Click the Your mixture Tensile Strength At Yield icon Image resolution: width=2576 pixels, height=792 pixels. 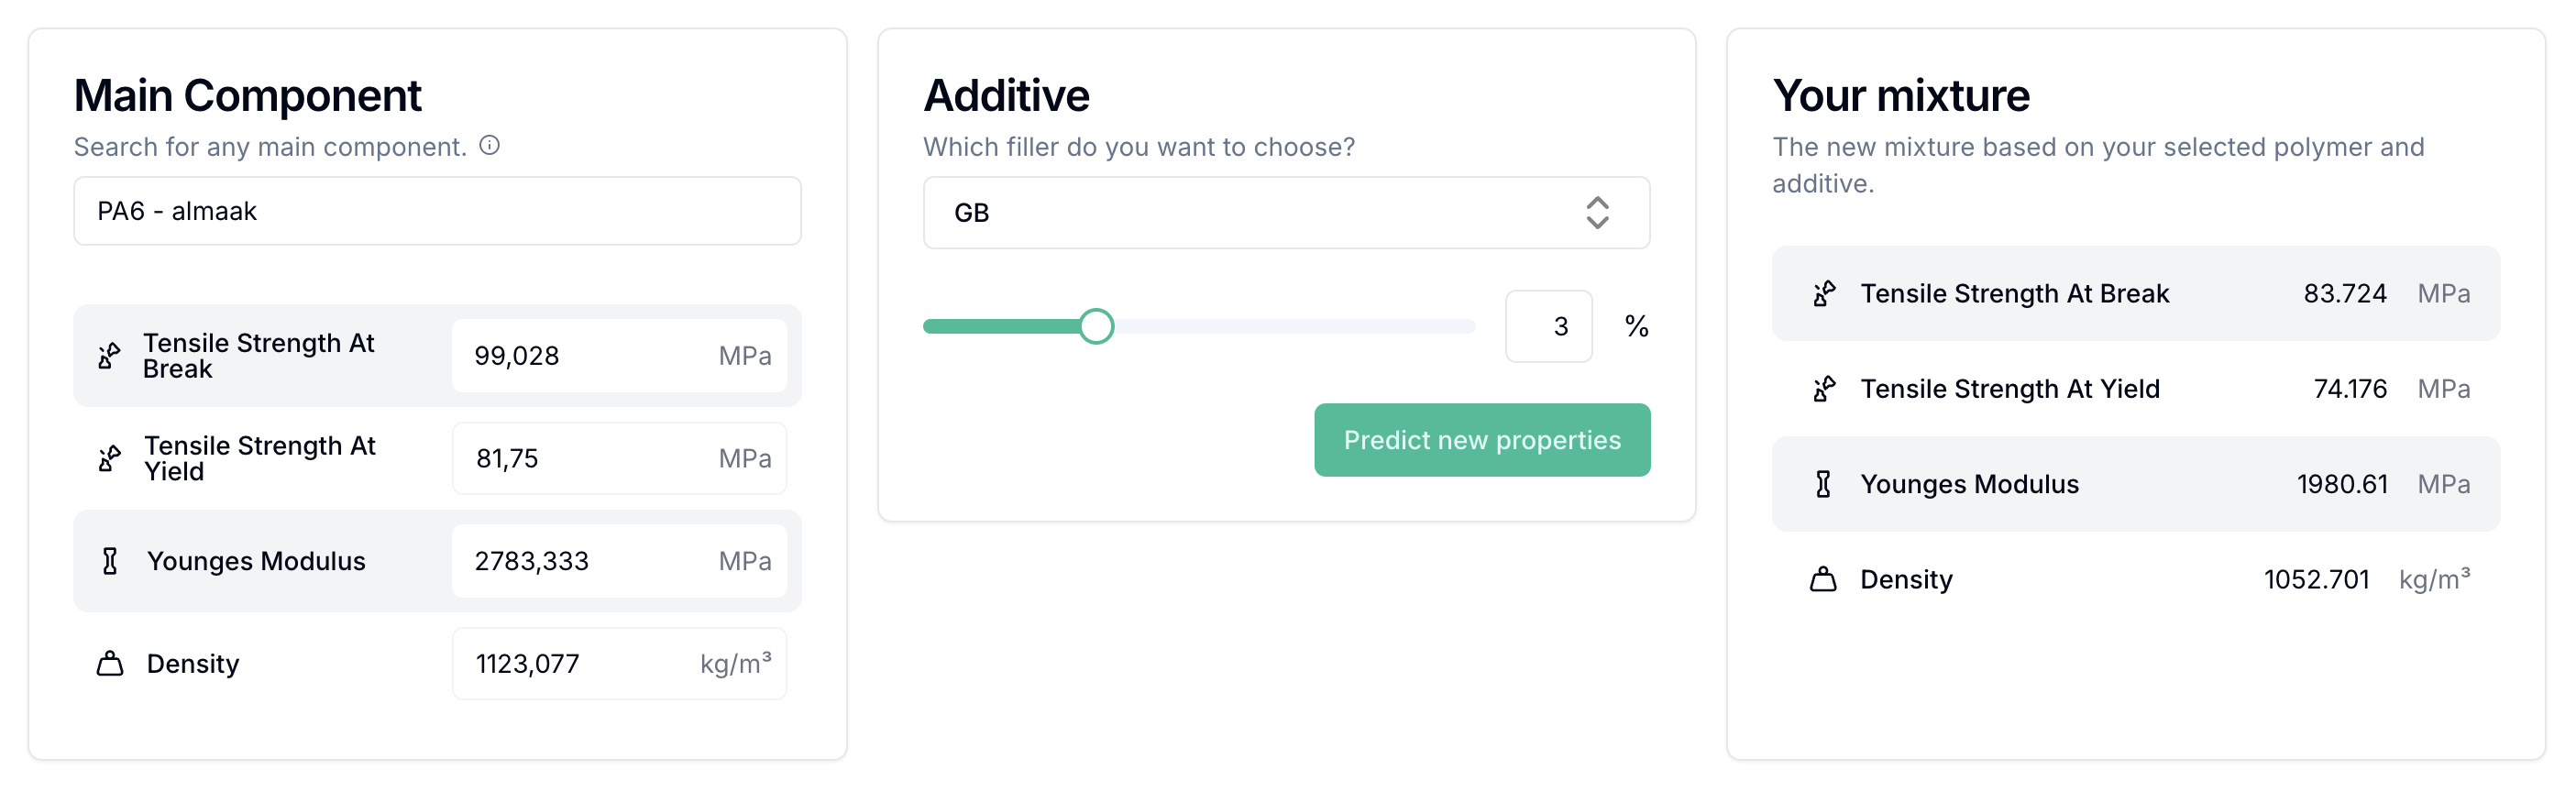1826,389
